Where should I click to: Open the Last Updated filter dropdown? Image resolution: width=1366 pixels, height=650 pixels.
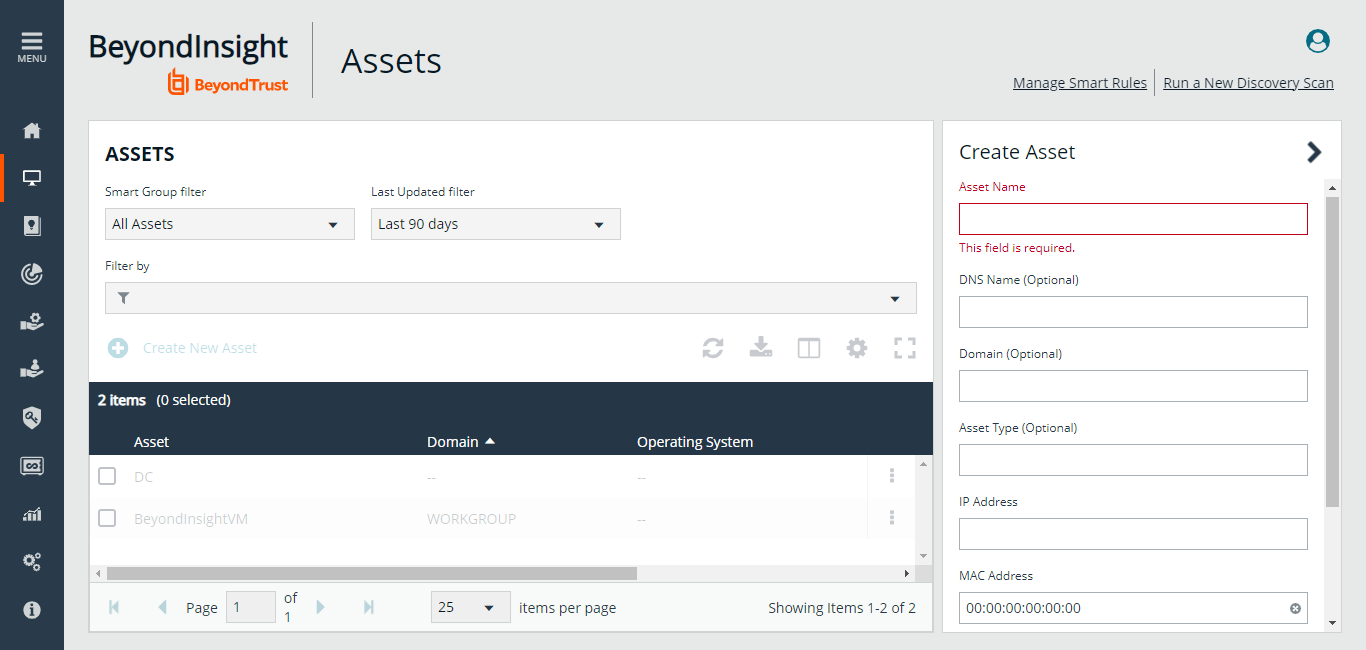click(495, 224)
